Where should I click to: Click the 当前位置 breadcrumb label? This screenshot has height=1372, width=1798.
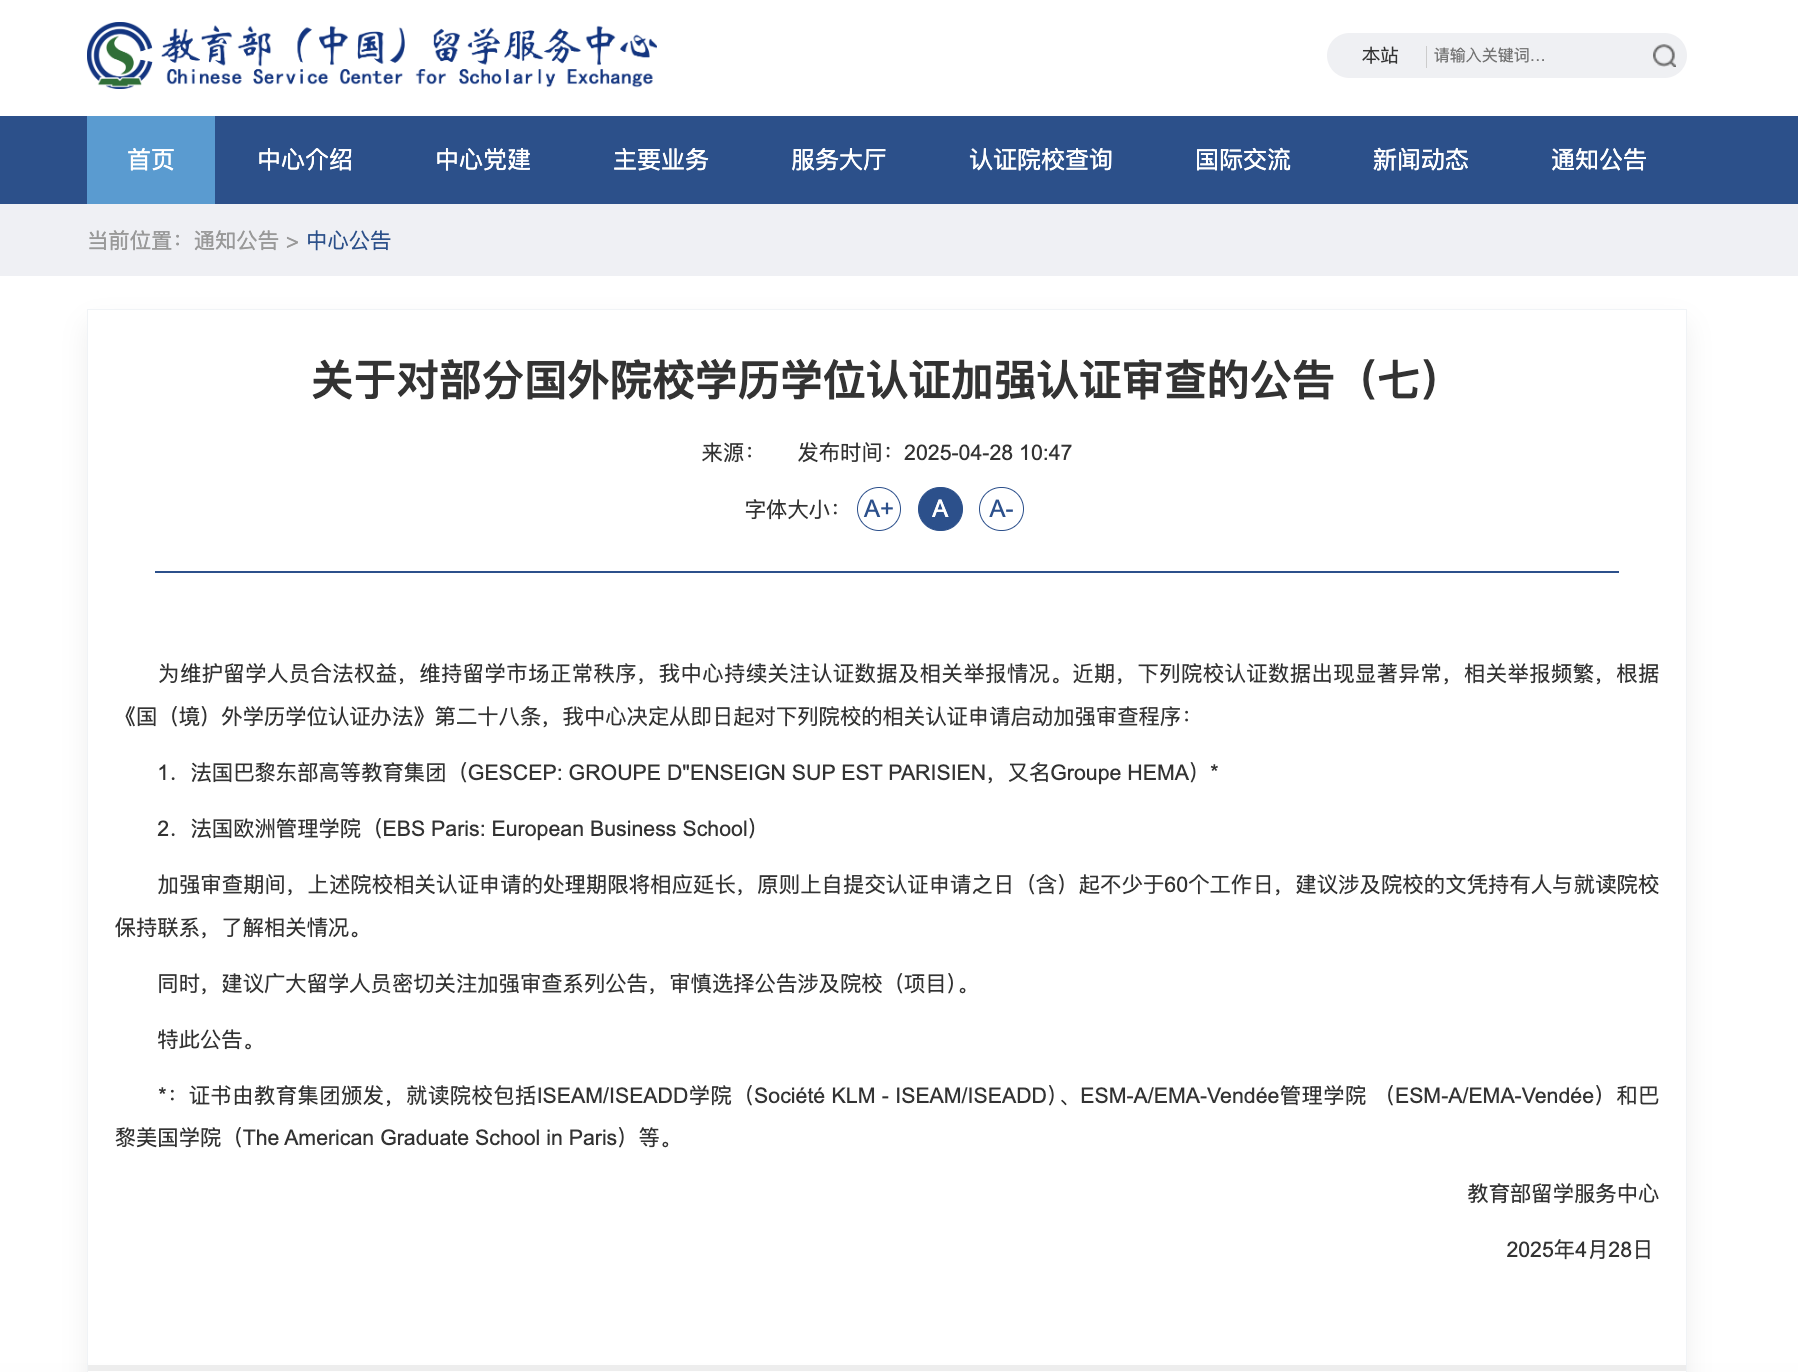(x=135, y=240)
